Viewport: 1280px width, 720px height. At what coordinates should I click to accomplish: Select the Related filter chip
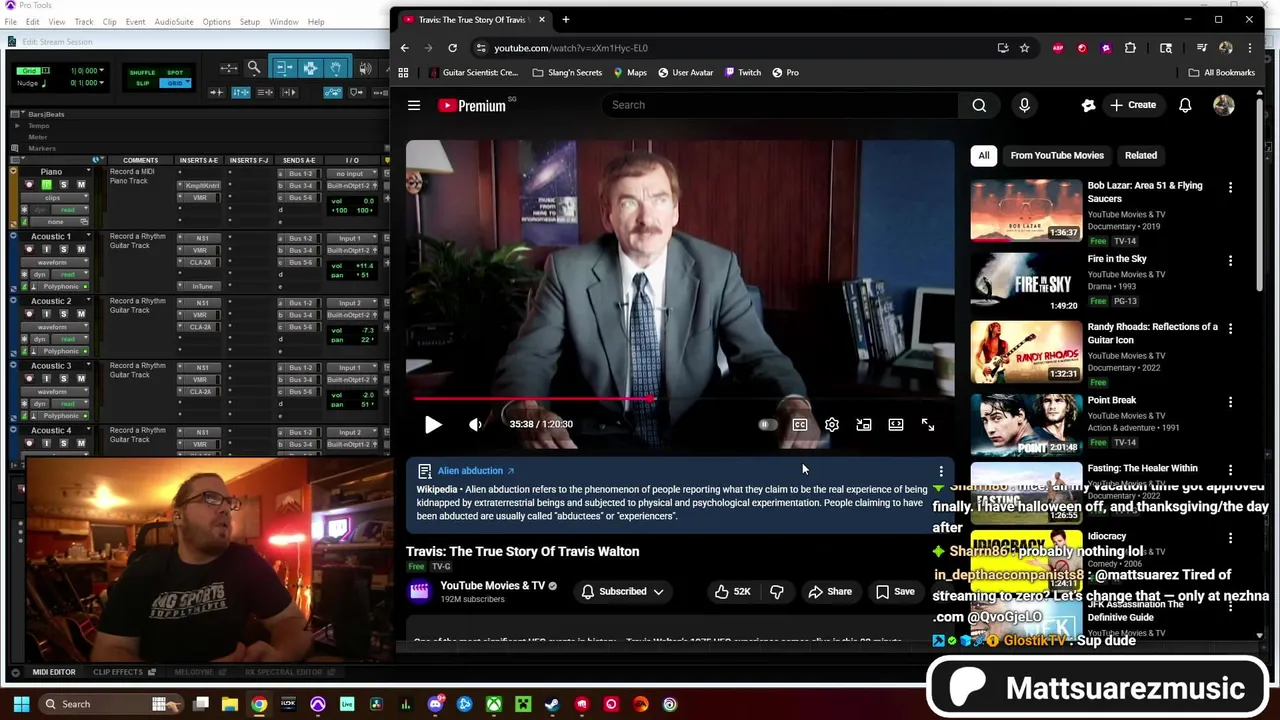(1141, 155)
